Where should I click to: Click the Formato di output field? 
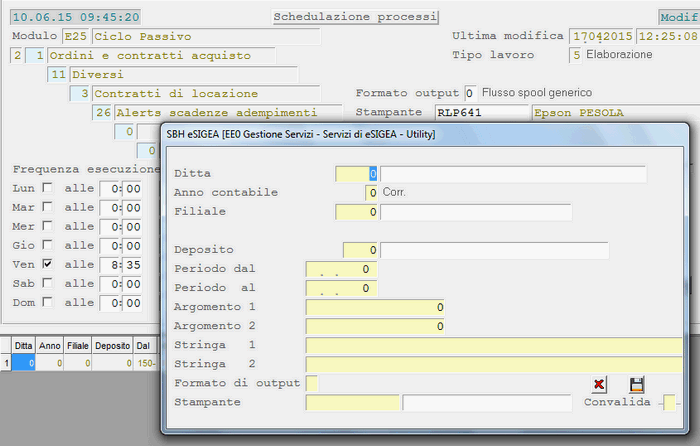pyautogui.click(x=312, y=383)
